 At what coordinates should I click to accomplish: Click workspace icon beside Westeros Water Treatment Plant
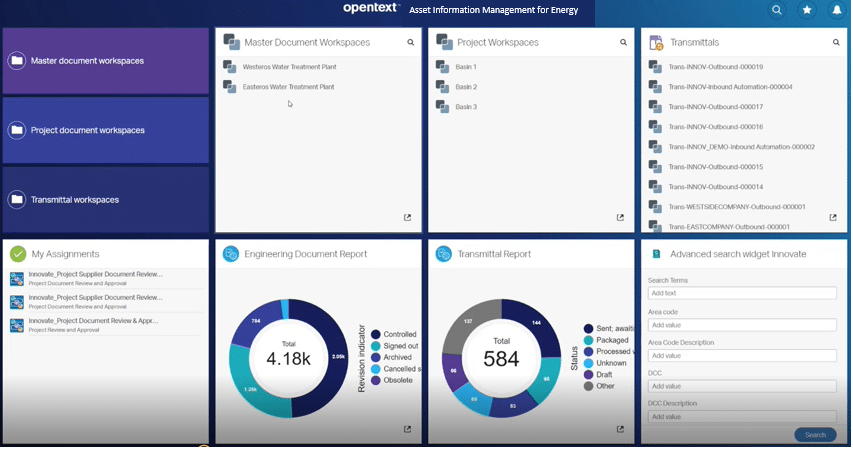coord(230,67)
